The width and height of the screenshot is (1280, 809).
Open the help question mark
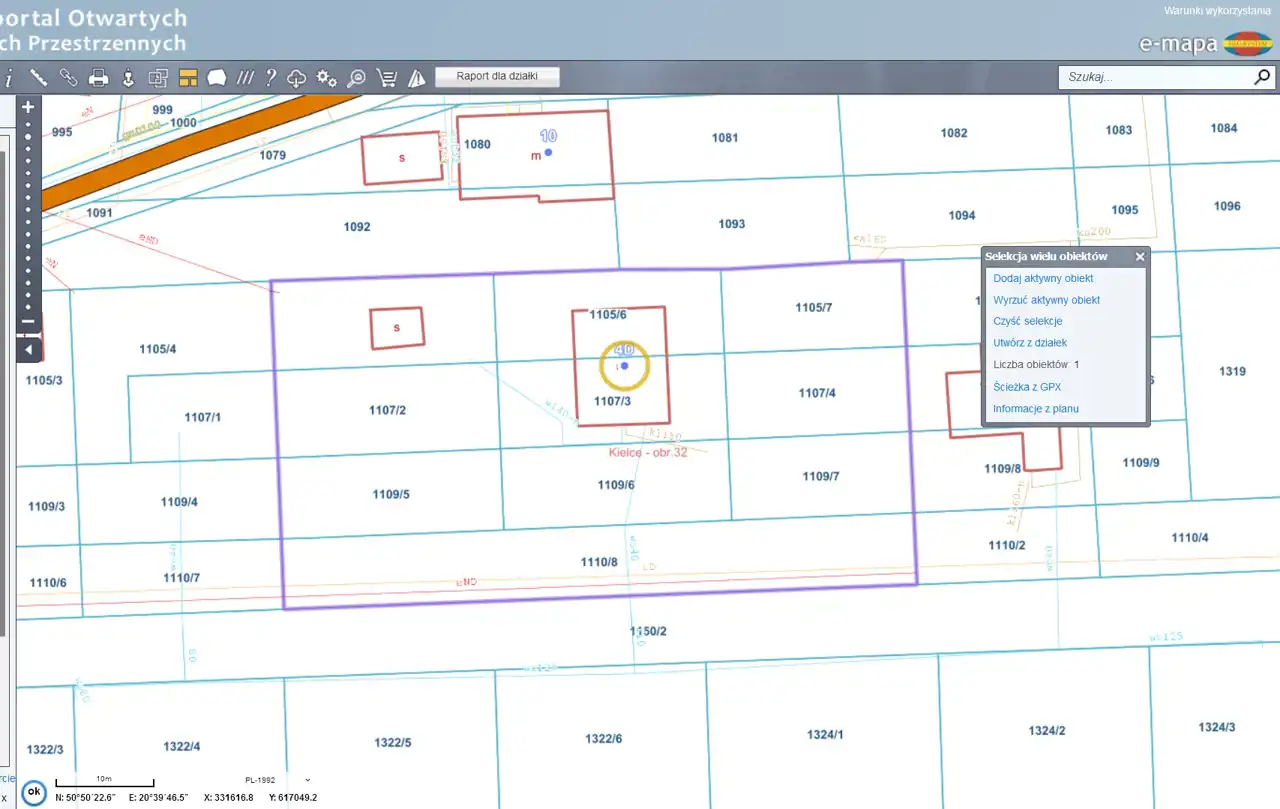270,77
